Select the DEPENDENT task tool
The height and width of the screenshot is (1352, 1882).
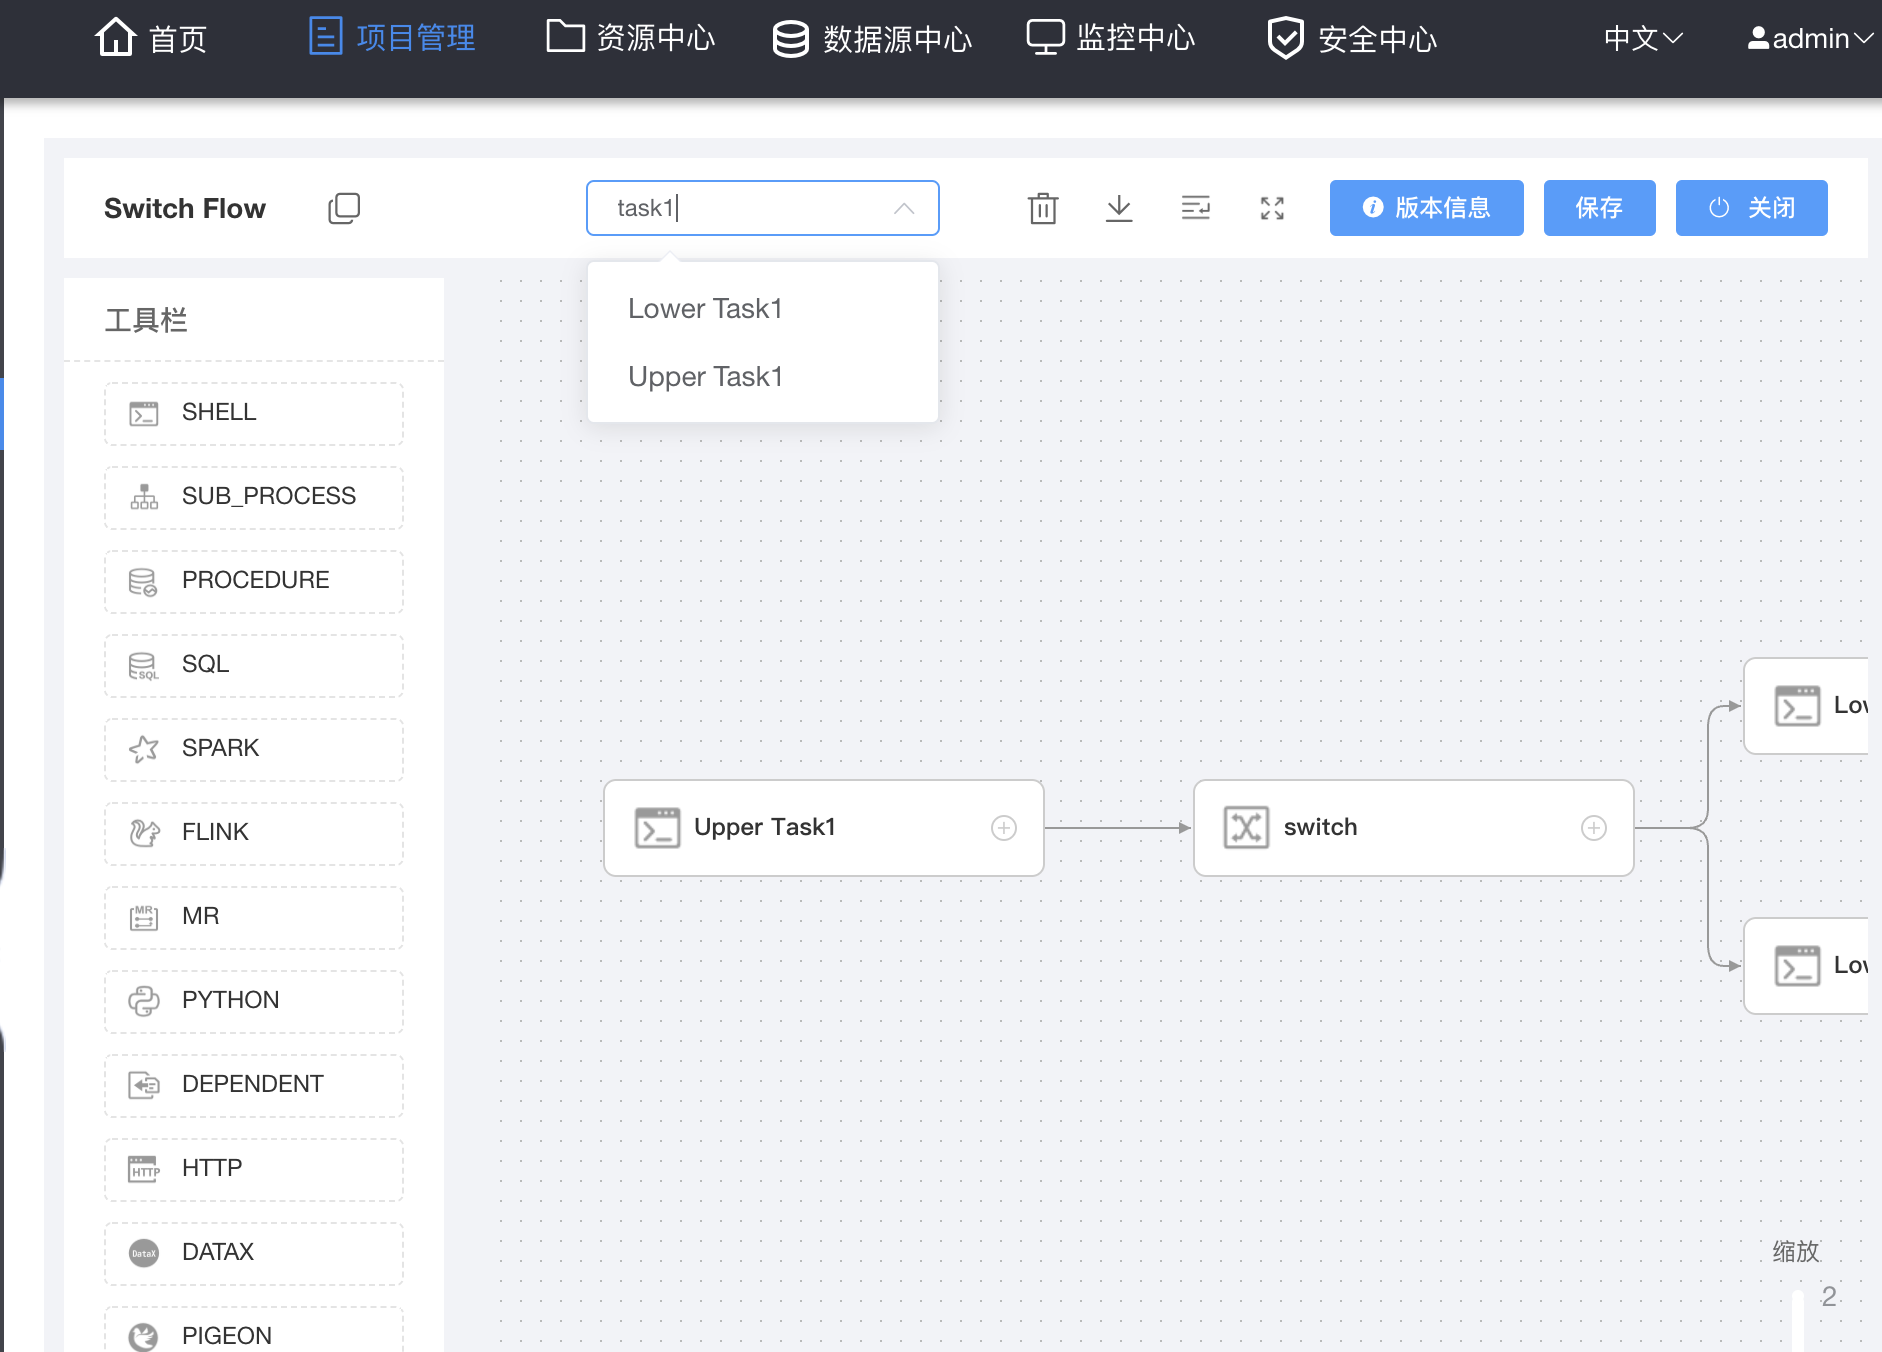[x=254, y=1085]
